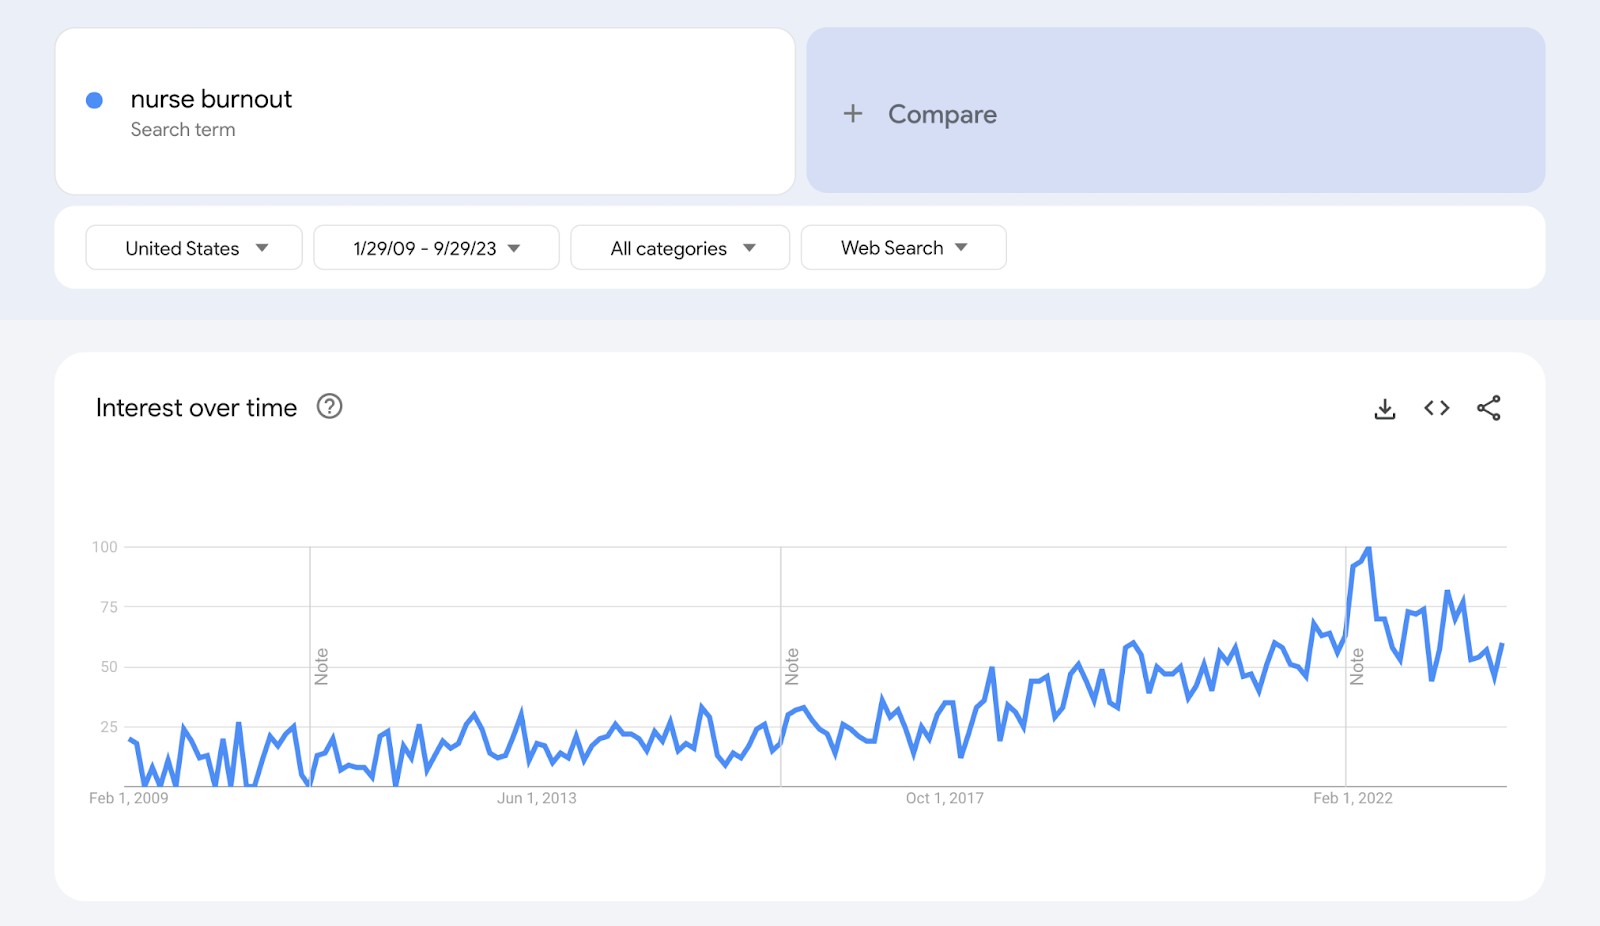Download the Interest over time CSV

[1385, 408]
